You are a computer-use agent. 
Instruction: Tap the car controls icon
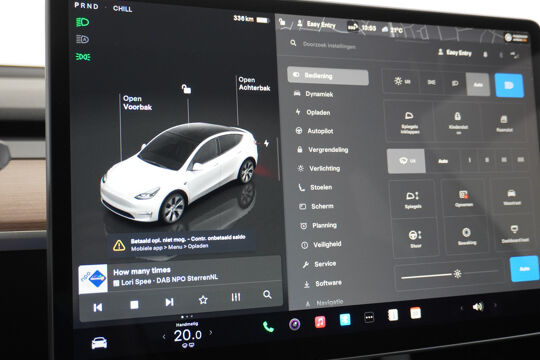(x=99, y=343)
